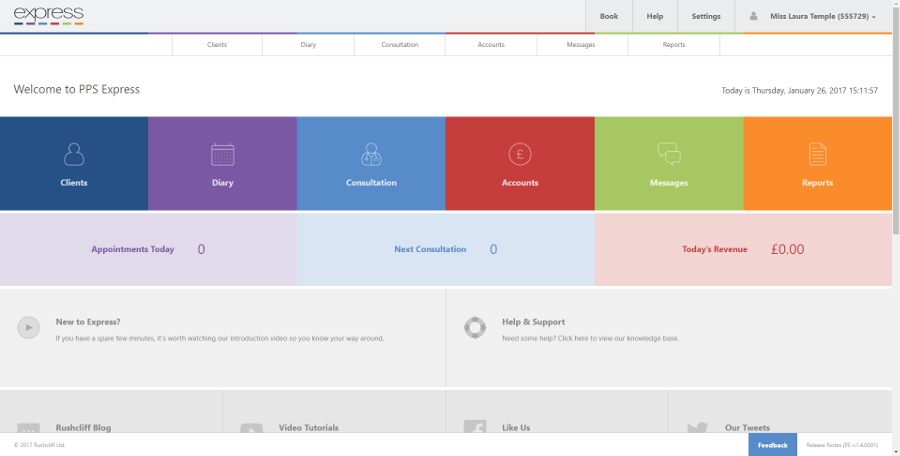Image resolution: width=900 pixels, height=456 pixels.
Task: Click the Accounts tile label
Action: coord(520,183)
